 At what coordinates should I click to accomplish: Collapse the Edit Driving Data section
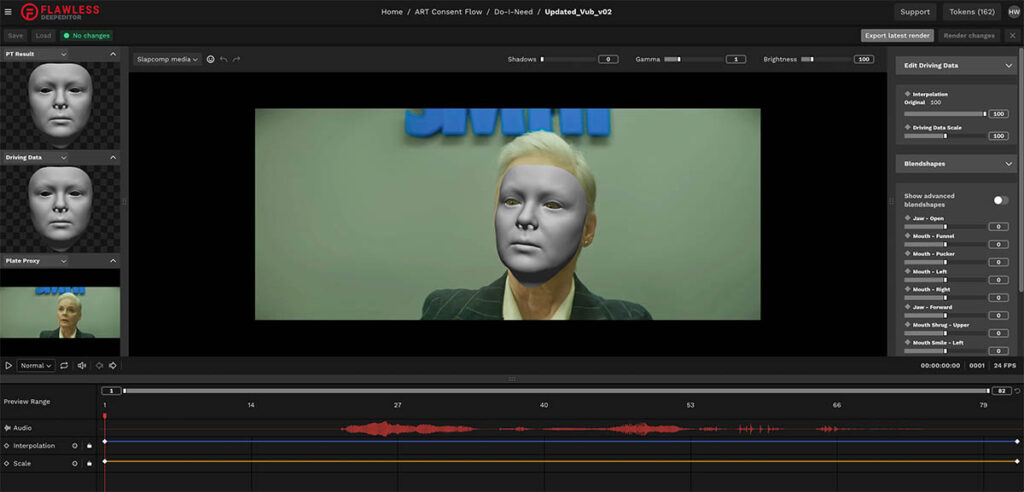1008,65
